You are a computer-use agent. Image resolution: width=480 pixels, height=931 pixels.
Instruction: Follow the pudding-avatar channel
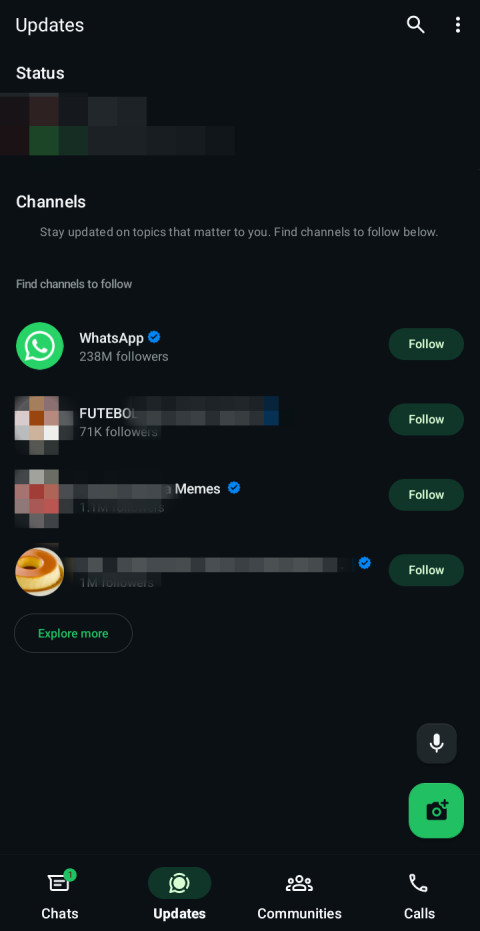coord(426,570)
